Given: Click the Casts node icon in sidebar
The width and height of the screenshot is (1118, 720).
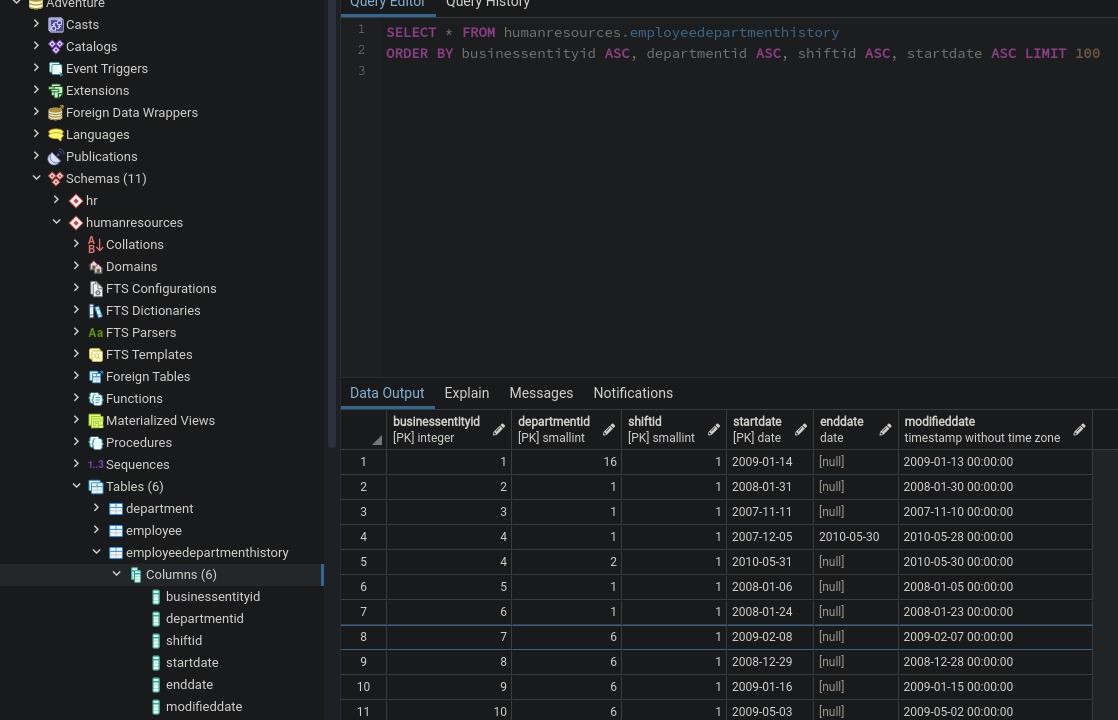Looking at the screenshot, I should click(x=56, y=25).
